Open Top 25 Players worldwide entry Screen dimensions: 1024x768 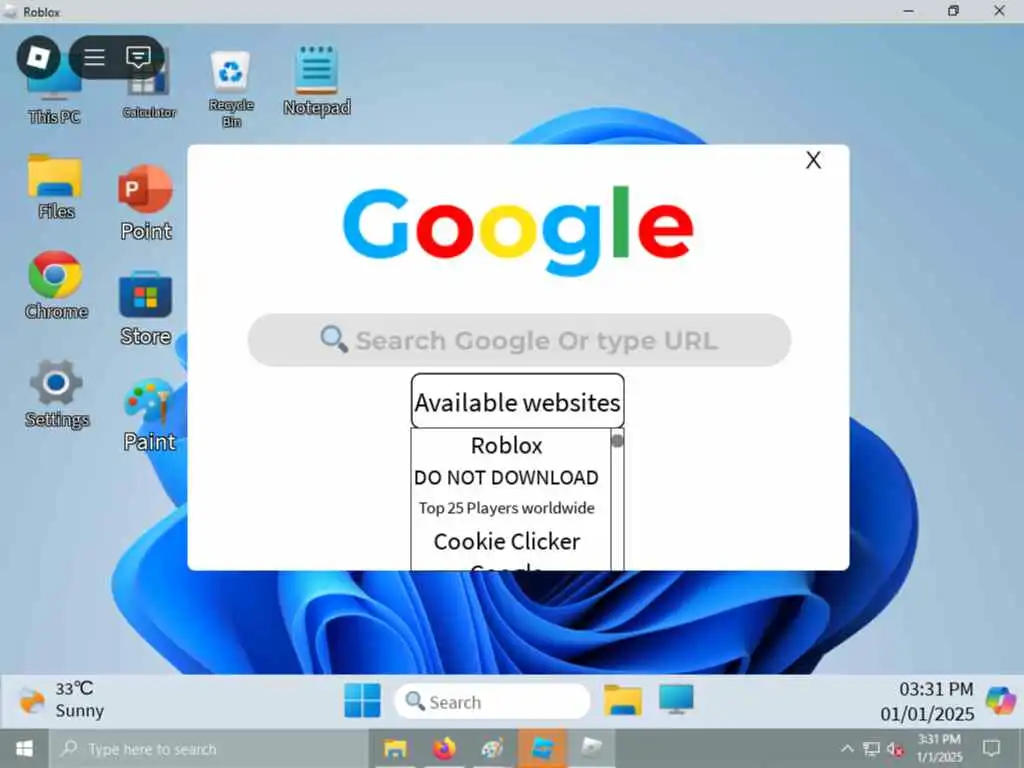point(507,508)
